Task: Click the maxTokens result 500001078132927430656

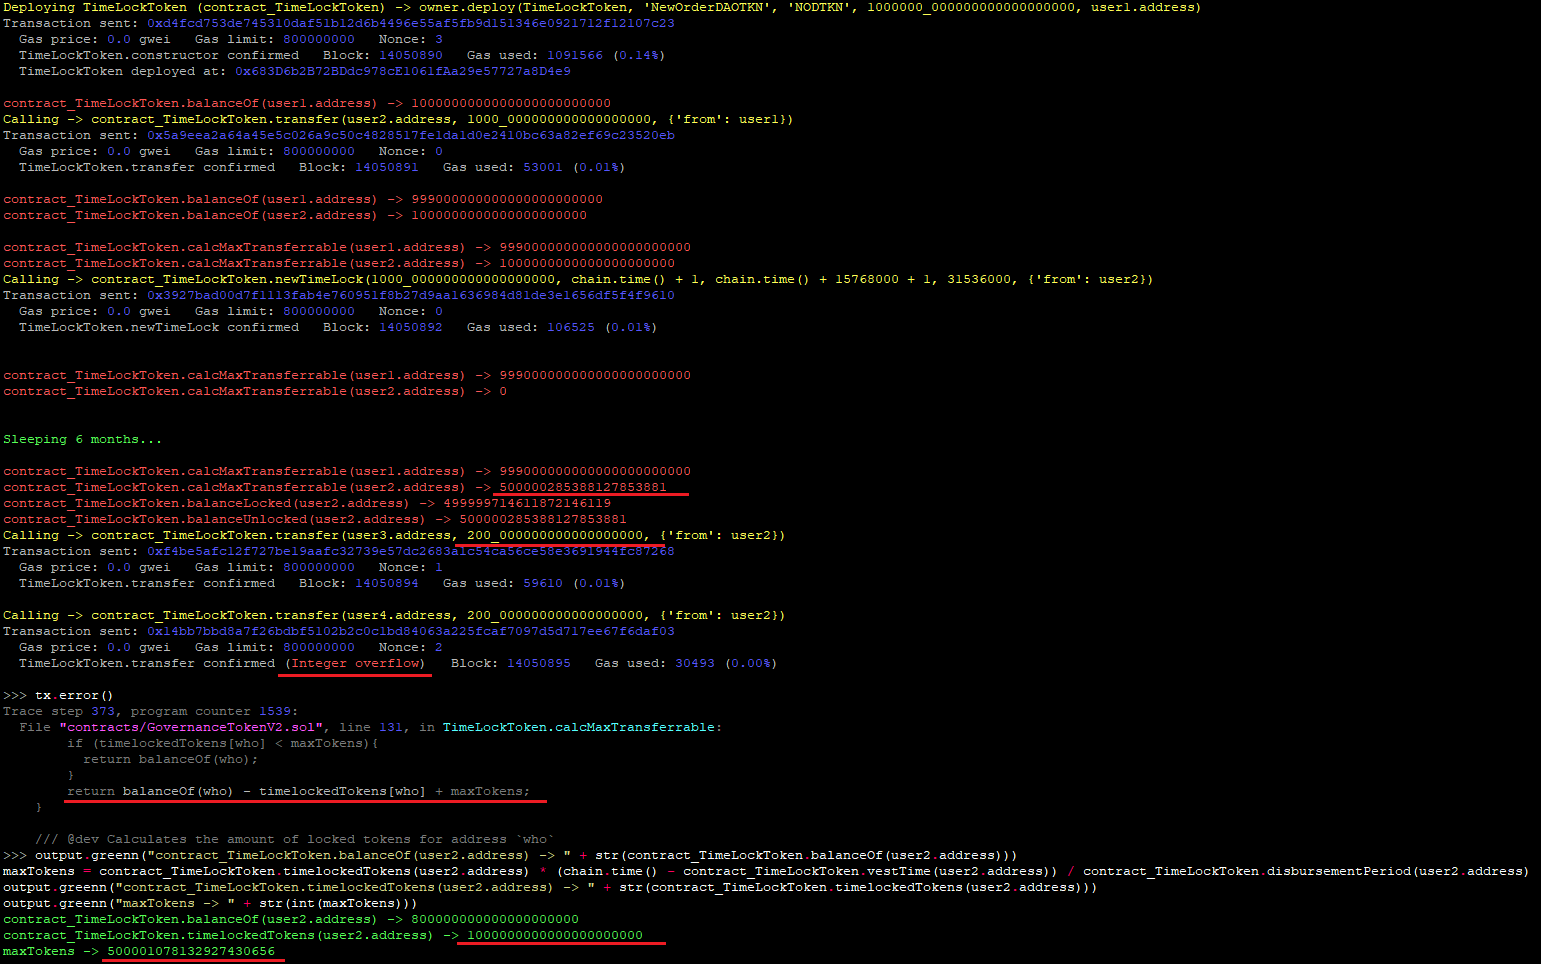Action: click(x=191, y=951)
